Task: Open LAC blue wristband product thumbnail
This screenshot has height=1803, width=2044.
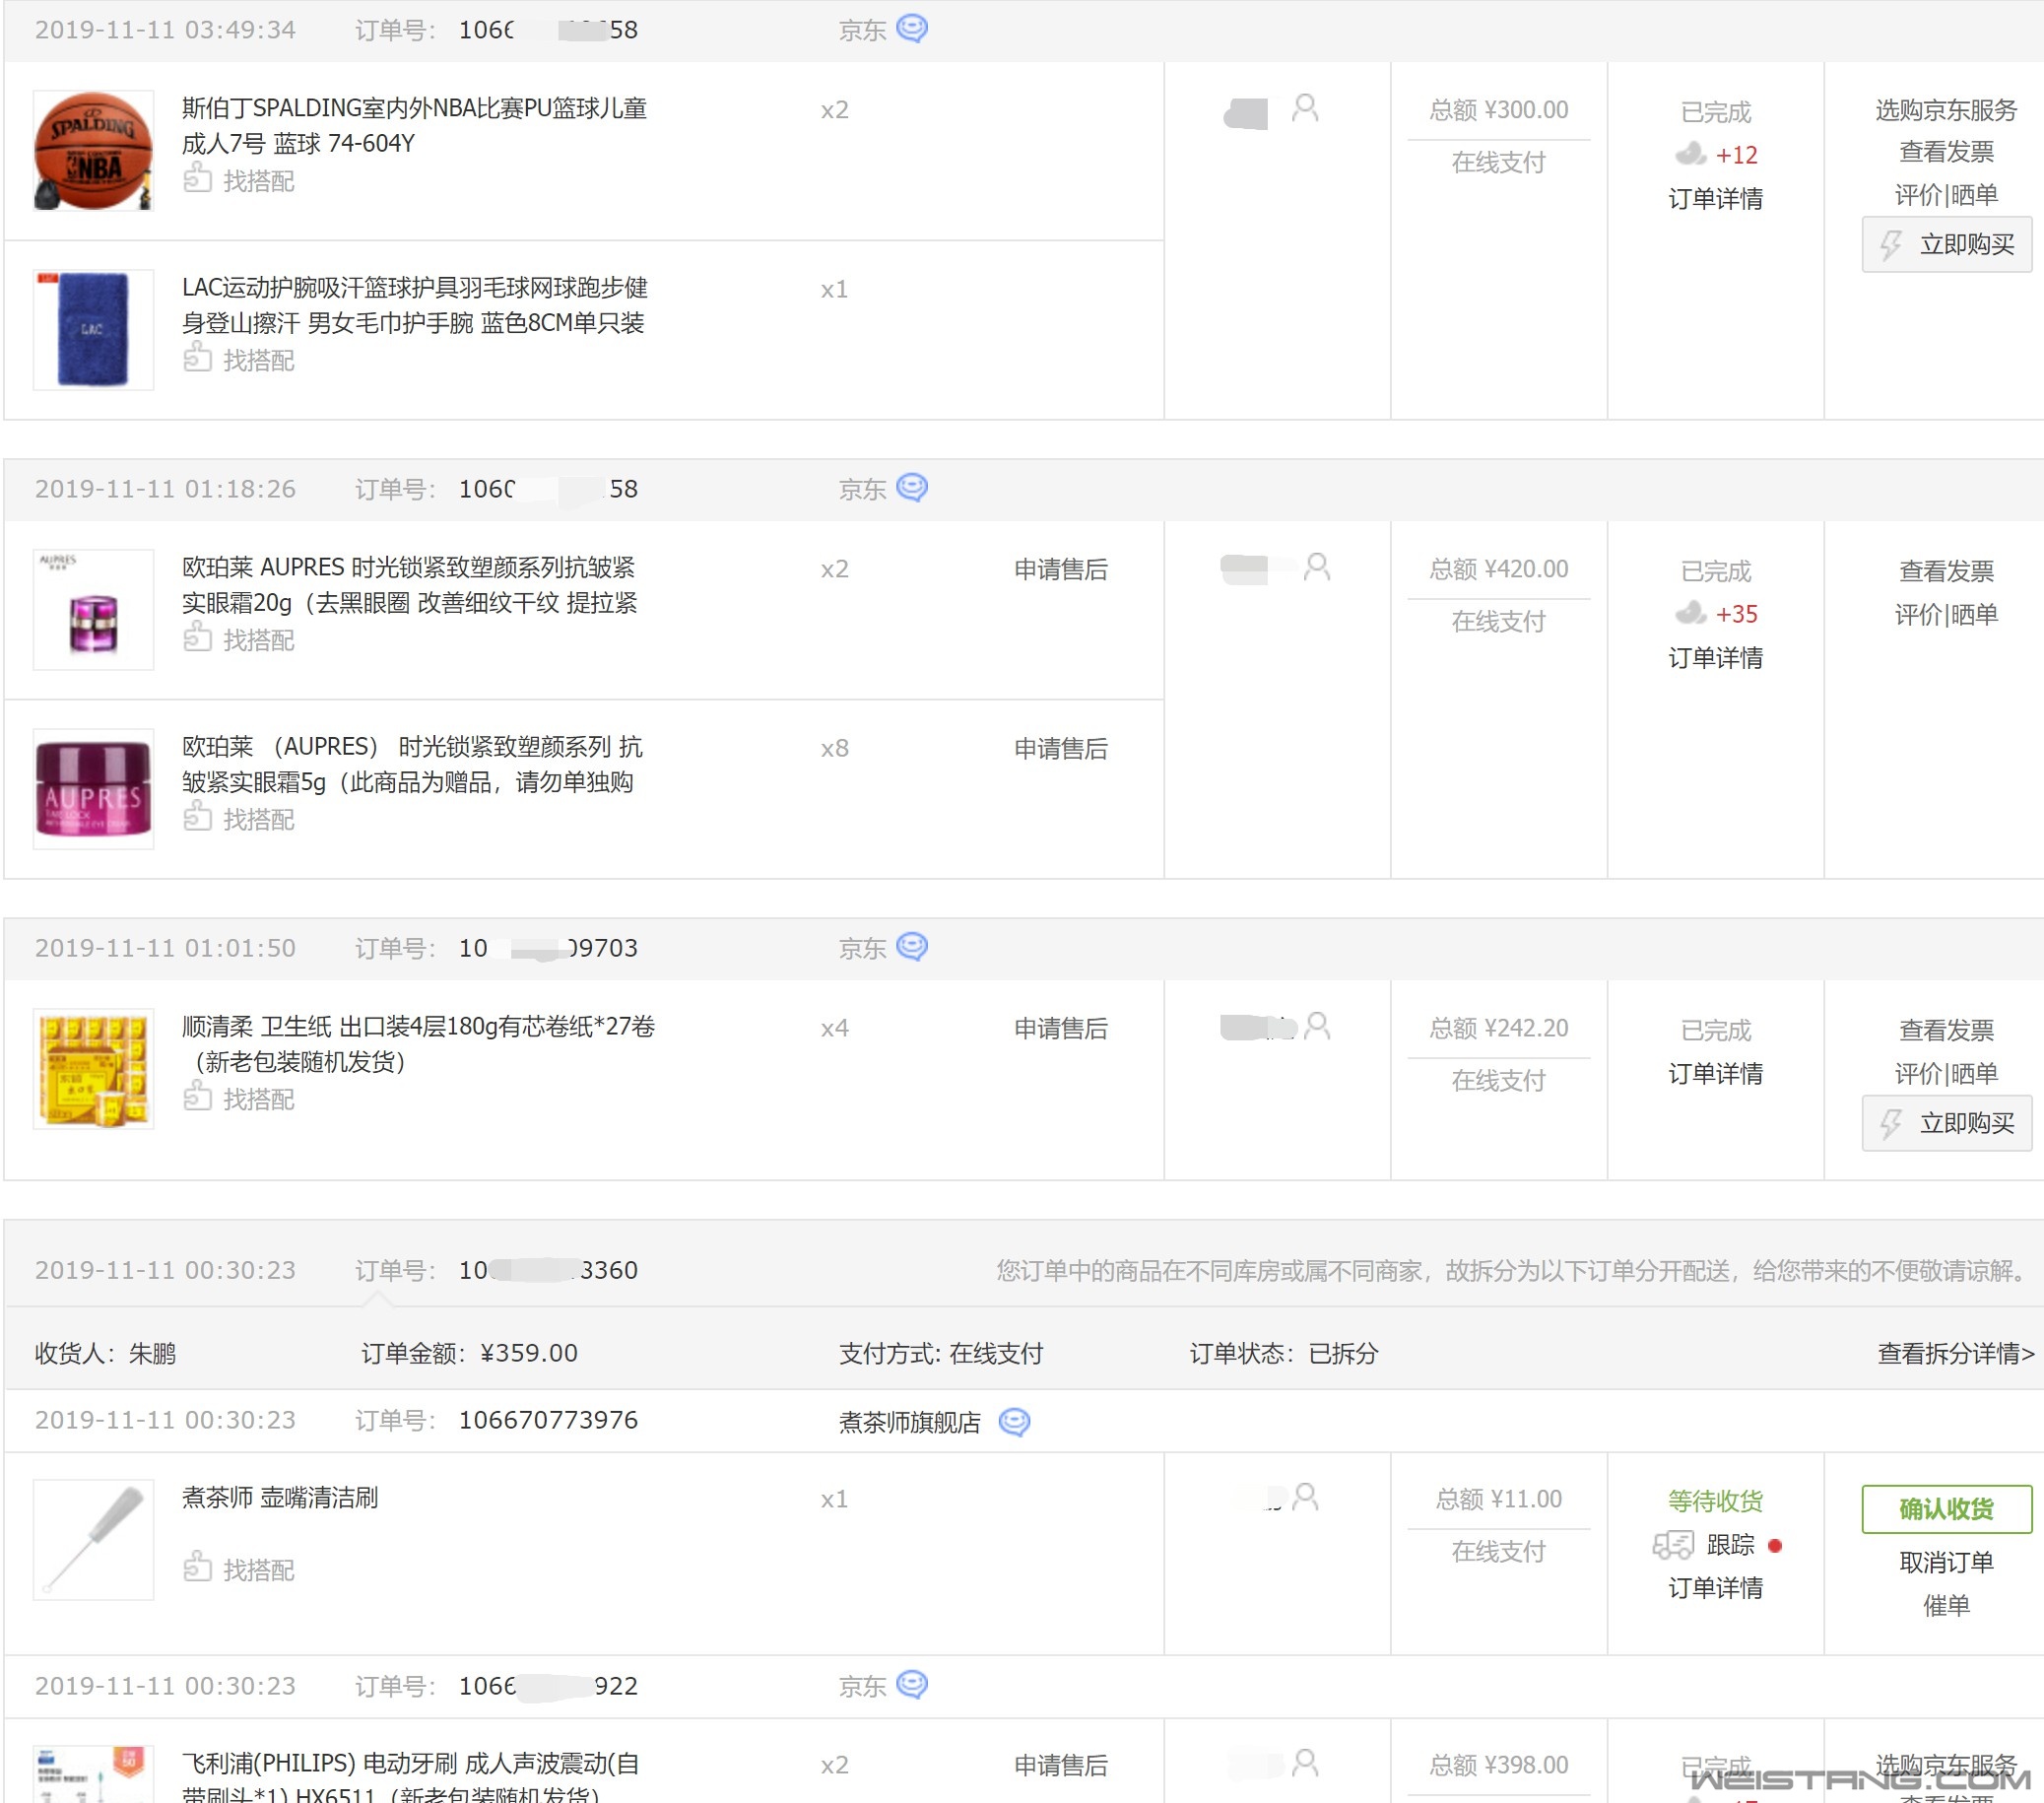Action: tap(93, 329)
